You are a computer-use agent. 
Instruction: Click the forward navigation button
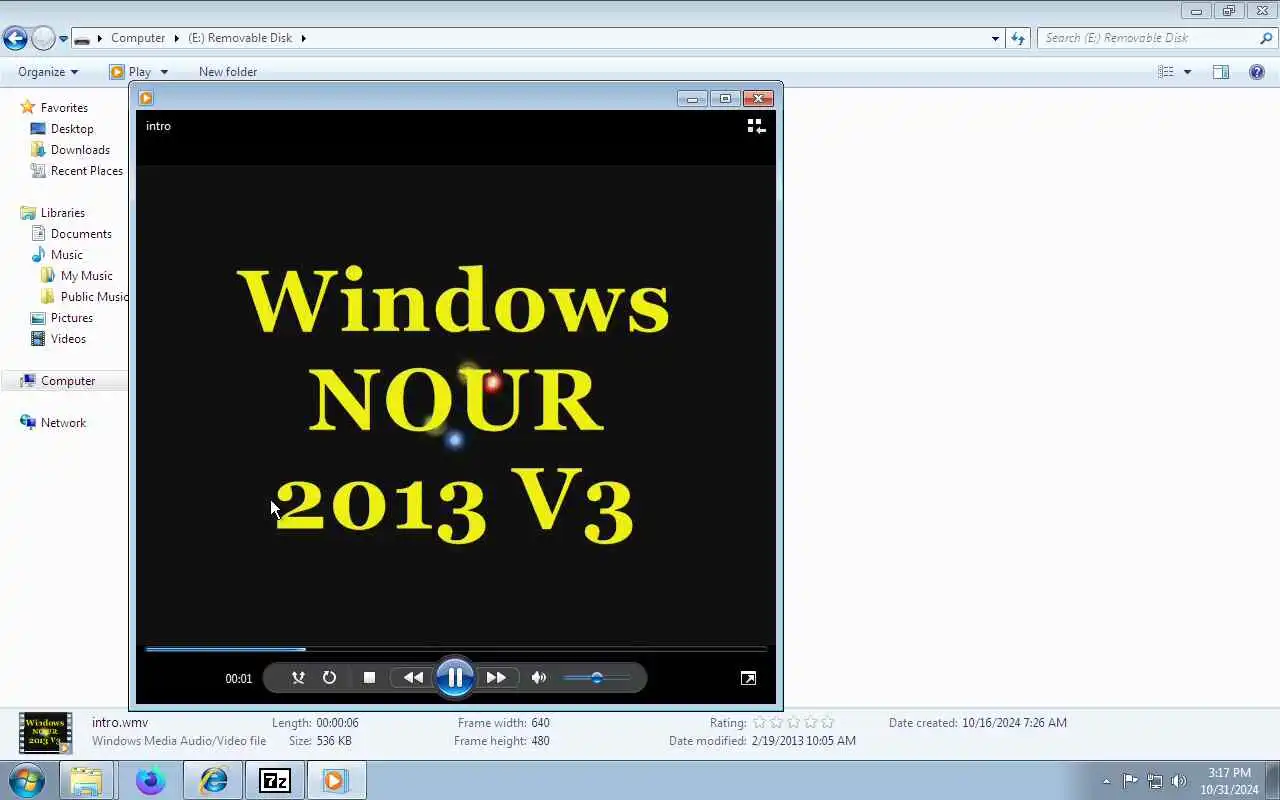point(43,38)
